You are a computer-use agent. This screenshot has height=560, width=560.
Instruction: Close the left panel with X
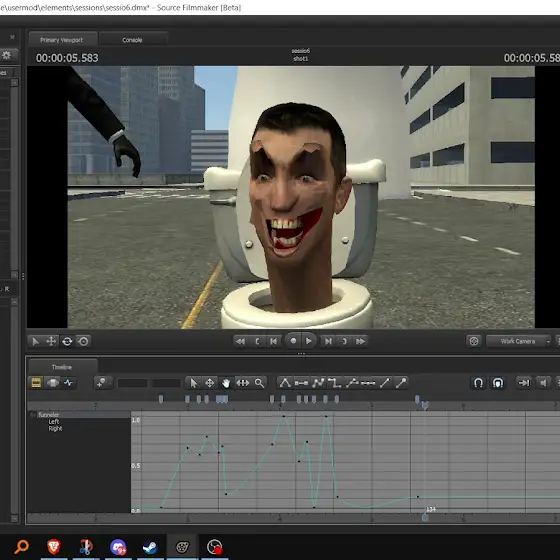coord(12,37)
